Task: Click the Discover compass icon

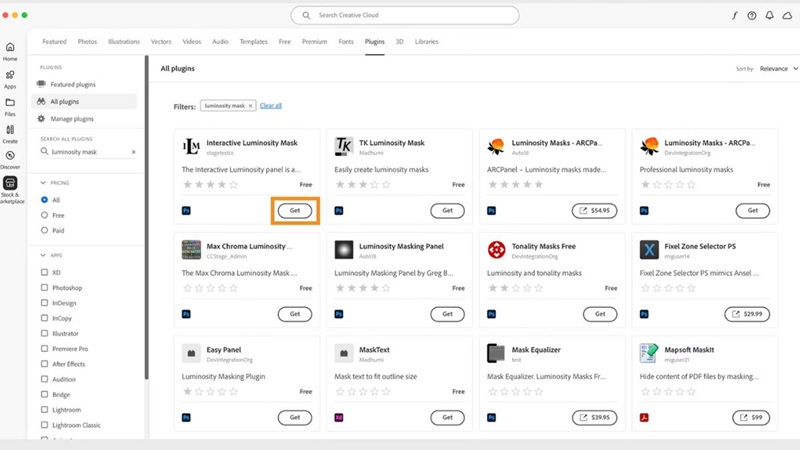Action: pos(10,159)
